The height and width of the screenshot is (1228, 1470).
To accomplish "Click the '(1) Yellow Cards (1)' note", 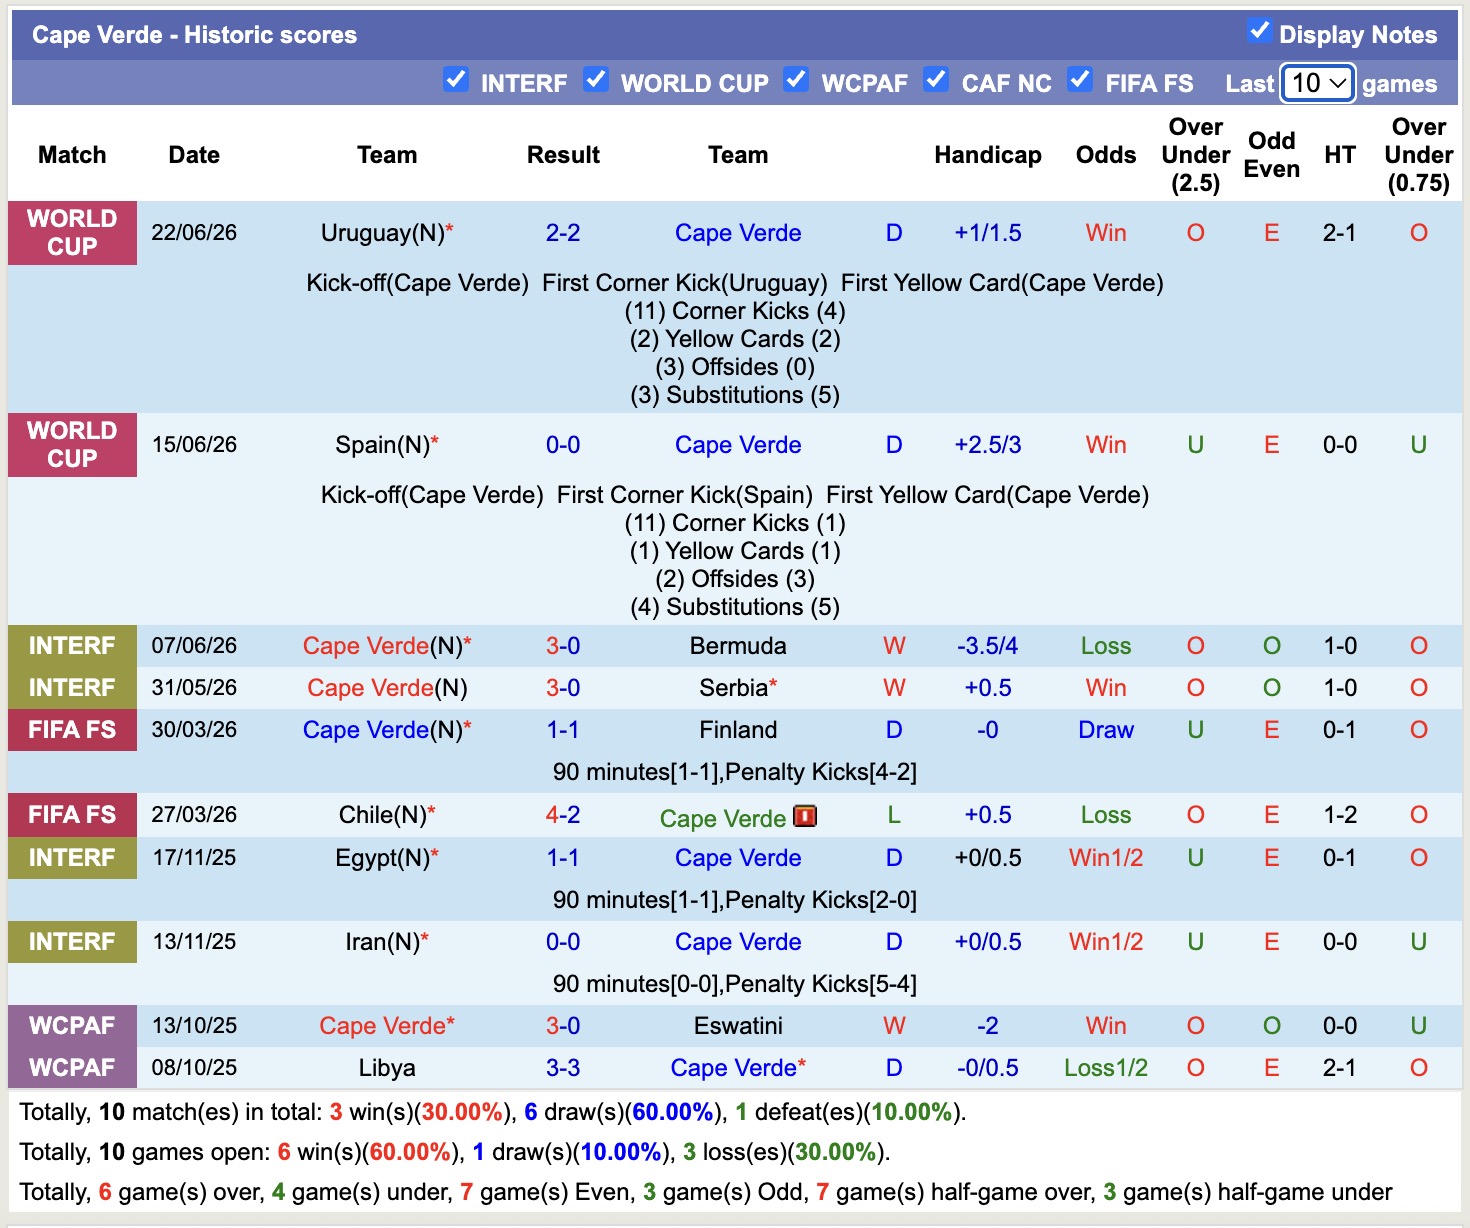I will click(x=735, y=551).
